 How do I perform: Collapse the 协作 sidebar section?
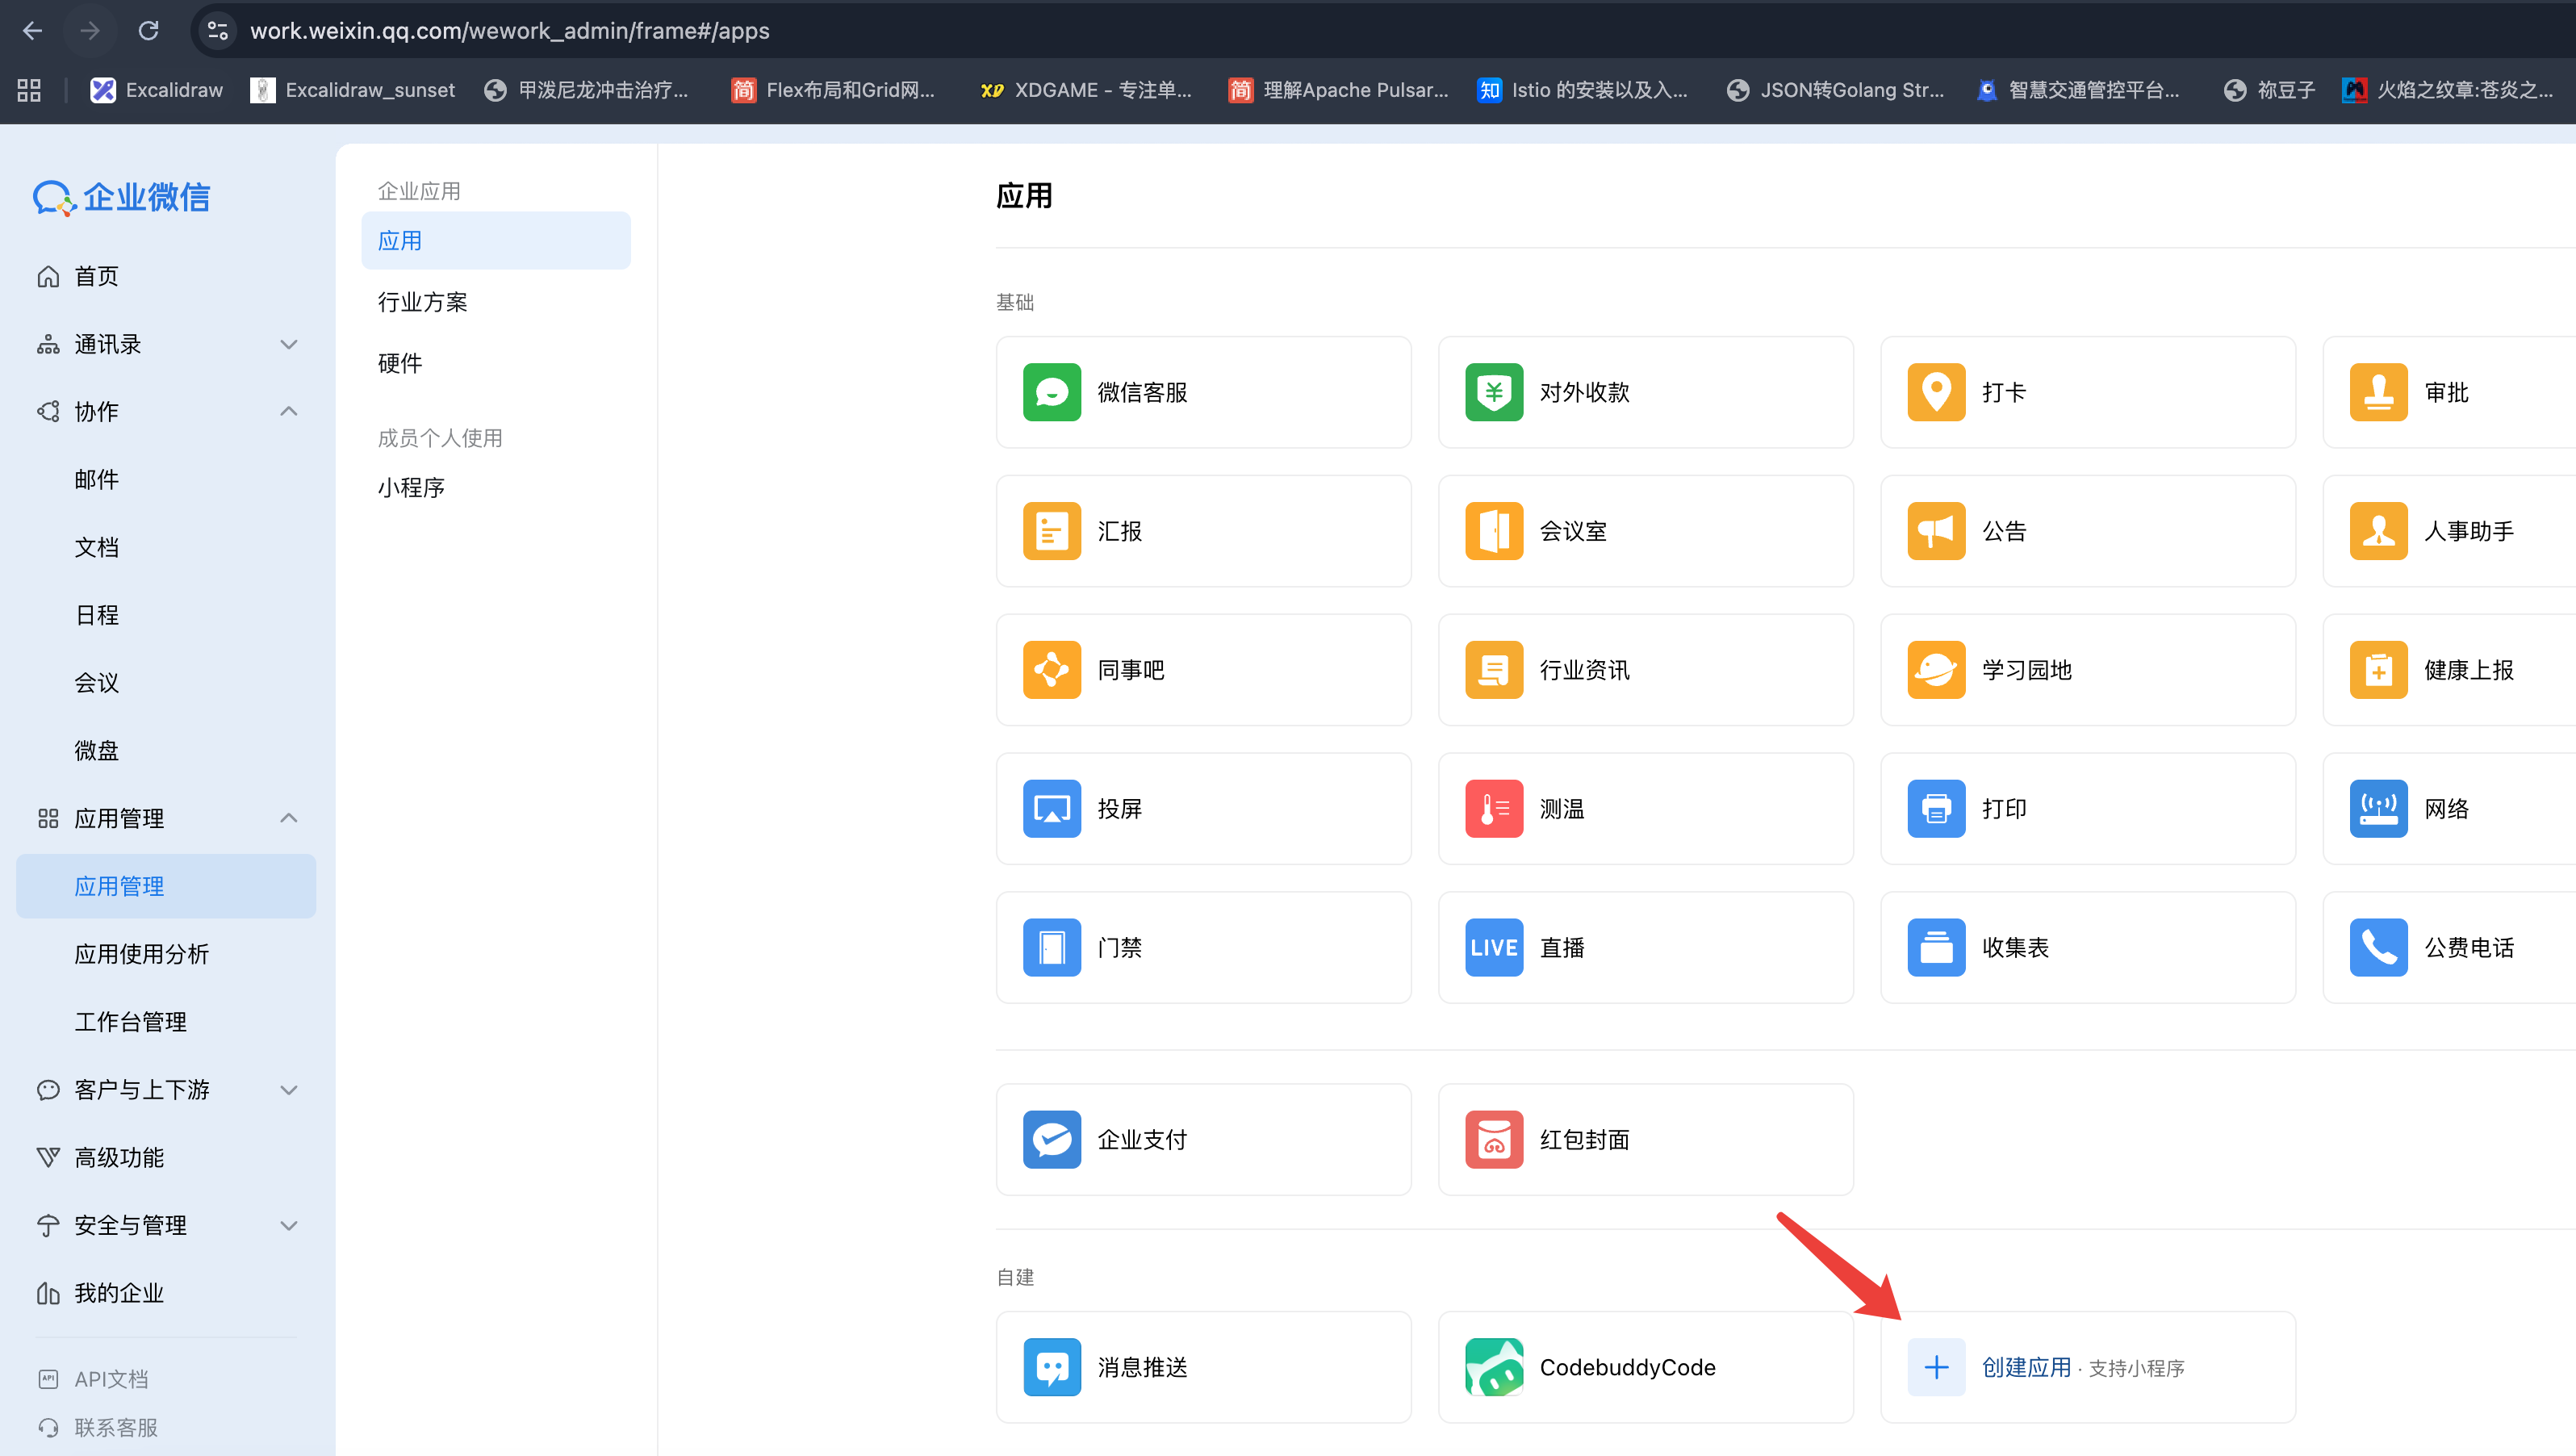click(288, 411)
